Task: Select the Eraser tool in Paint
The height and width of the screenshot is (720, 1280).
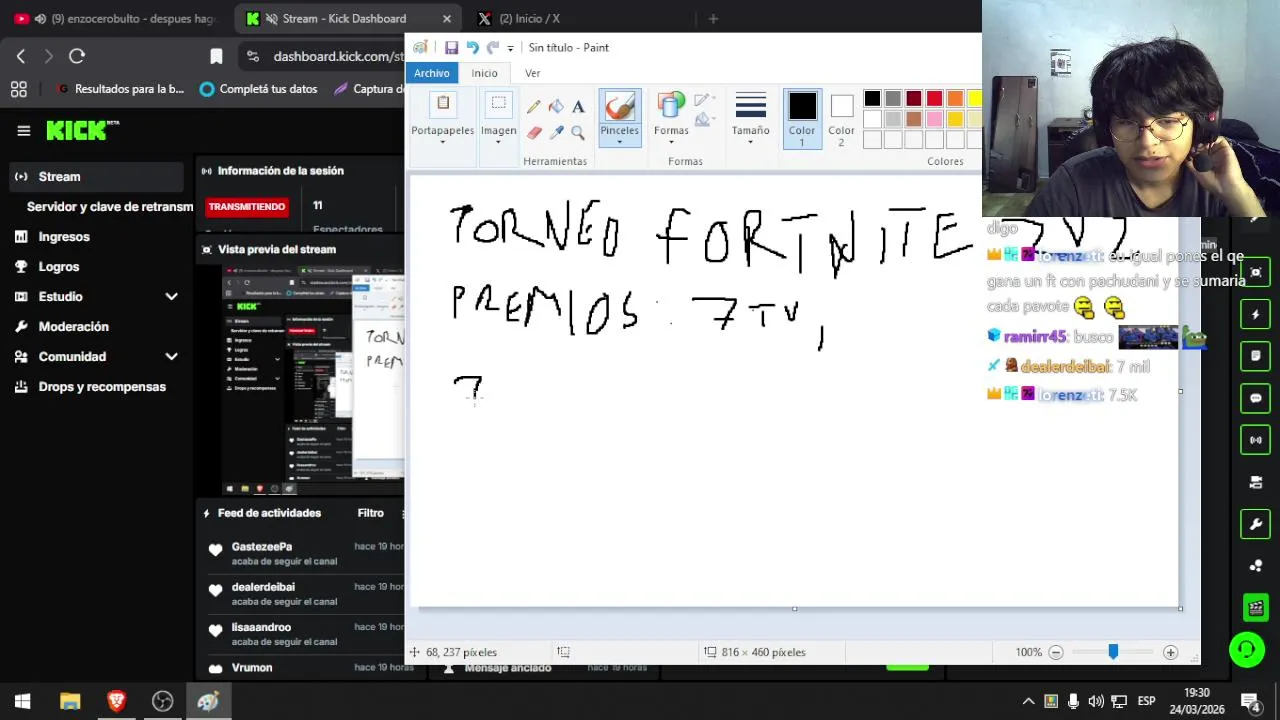Action: (x=534, y=132)
